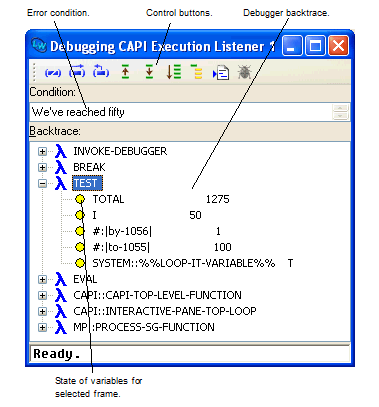
Task: Click the Condition field scroll up arrow
Action: pyautogui.click(x=340, y=108)
